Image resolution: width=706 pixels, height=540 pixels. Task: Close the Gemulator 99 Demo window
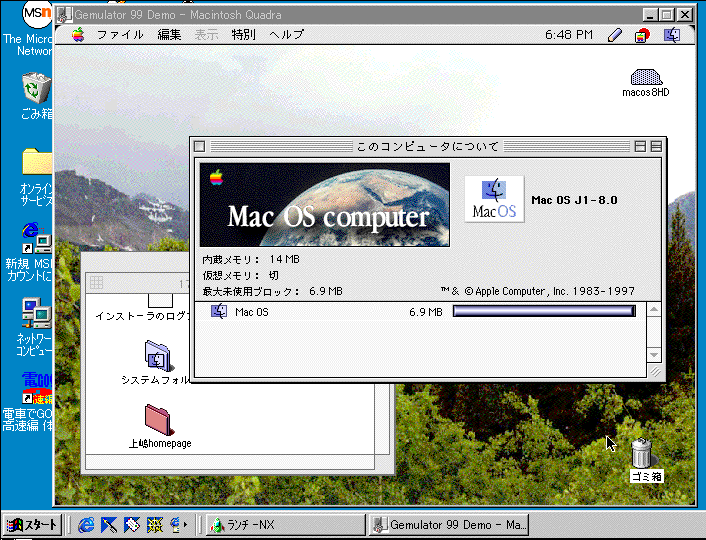[684, 15]
